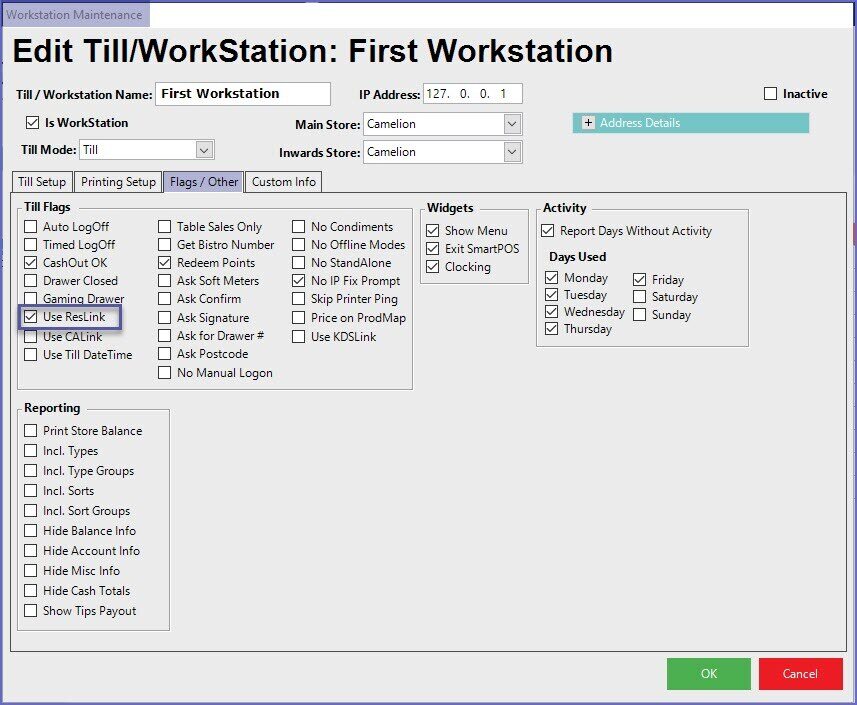Open the Main Store dropdown

click(512, 124)
